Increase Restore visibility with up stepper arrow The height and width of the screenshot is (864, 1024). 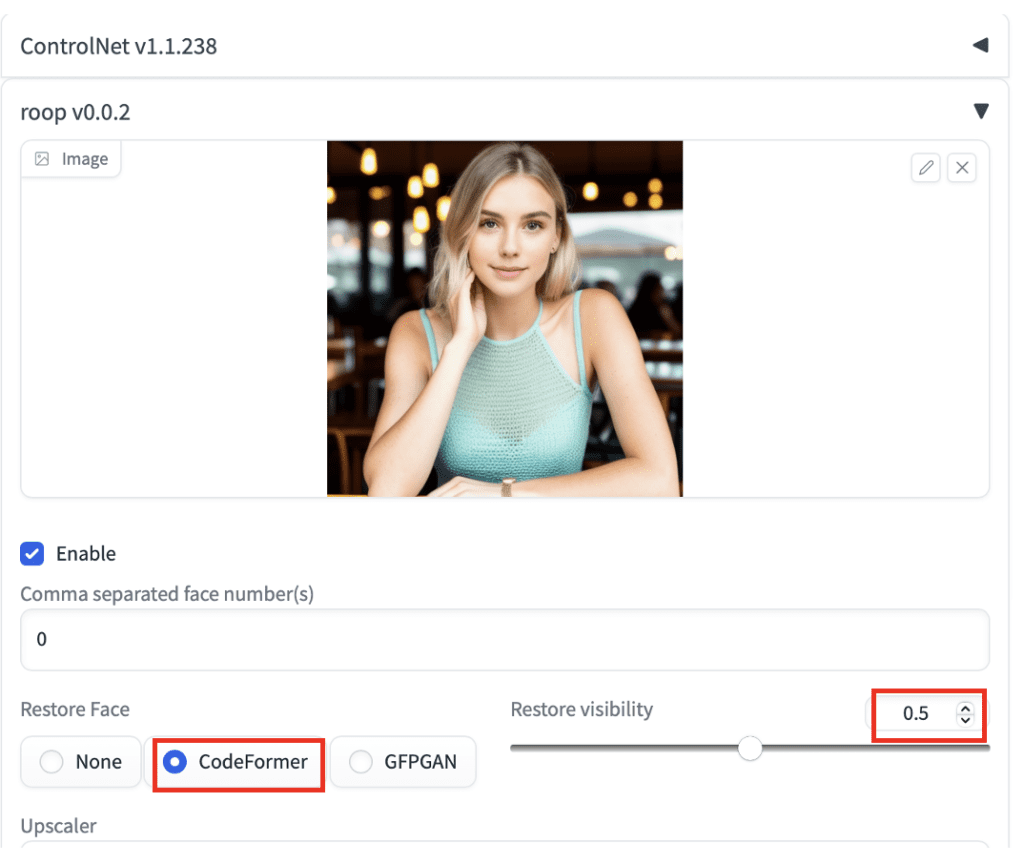[965, 707]
